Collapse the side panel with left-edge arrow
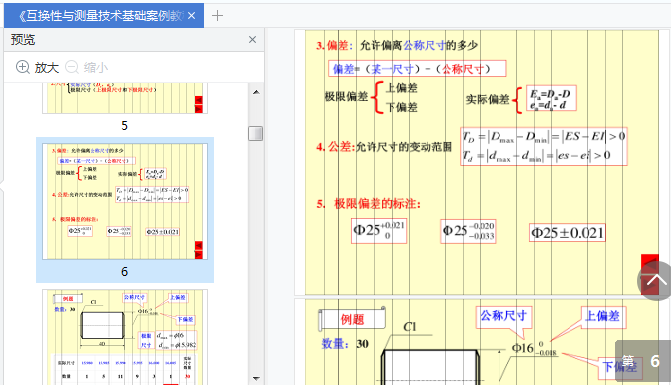Screen dimensions: 671x385 2,187
